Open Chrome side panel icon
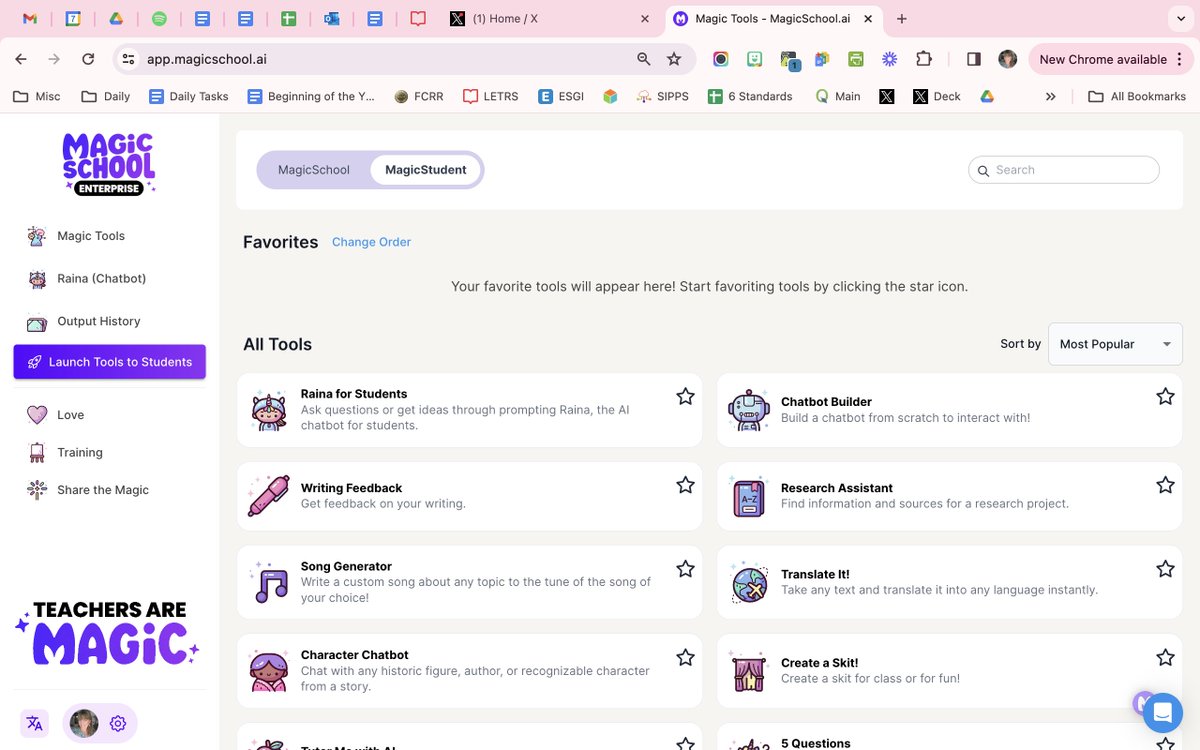 click(974, 59)
